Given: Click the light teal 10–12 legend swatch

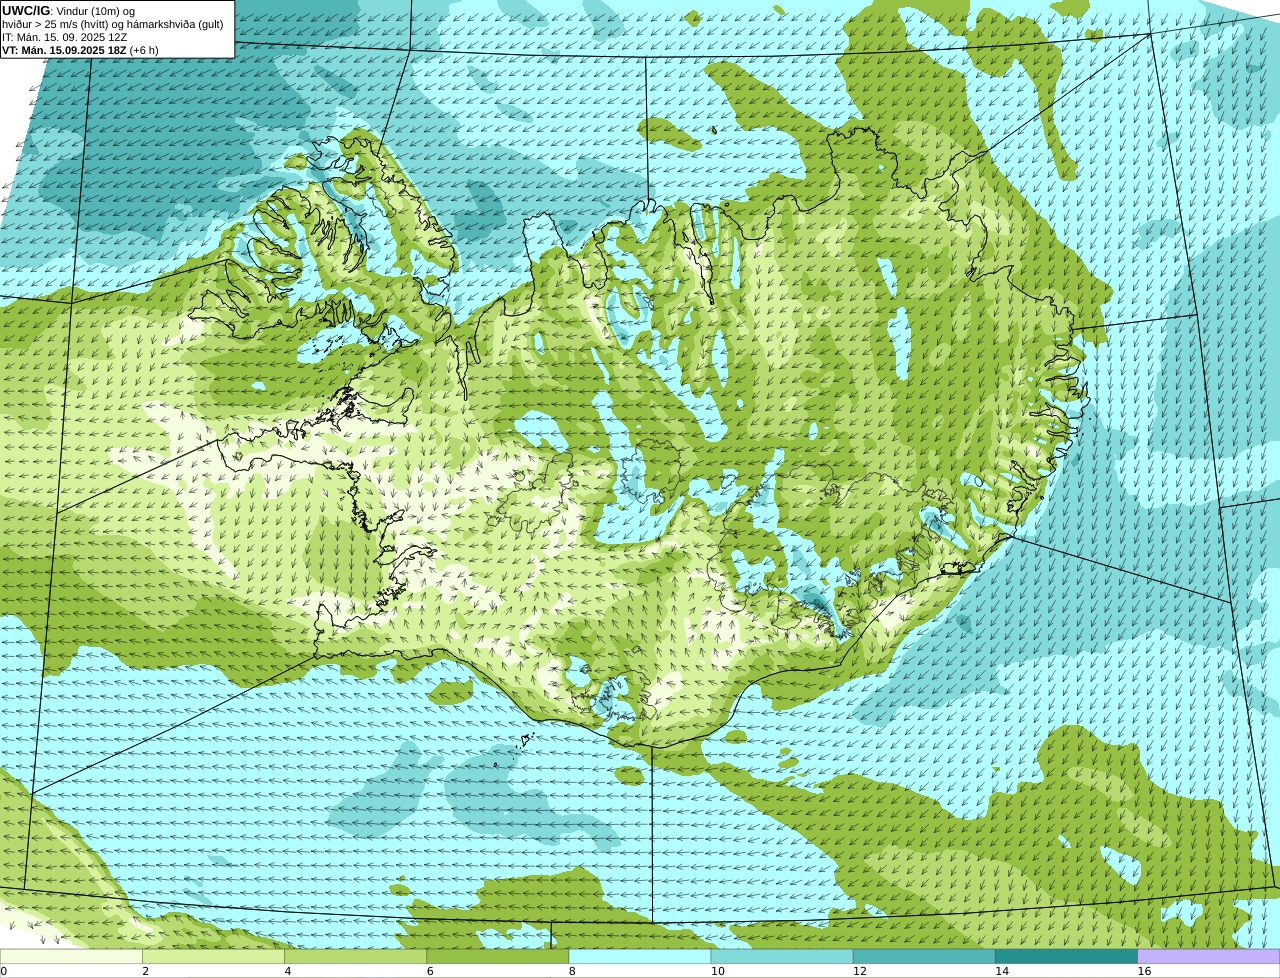Looking at the screenshot, I should tap(782, 957).
